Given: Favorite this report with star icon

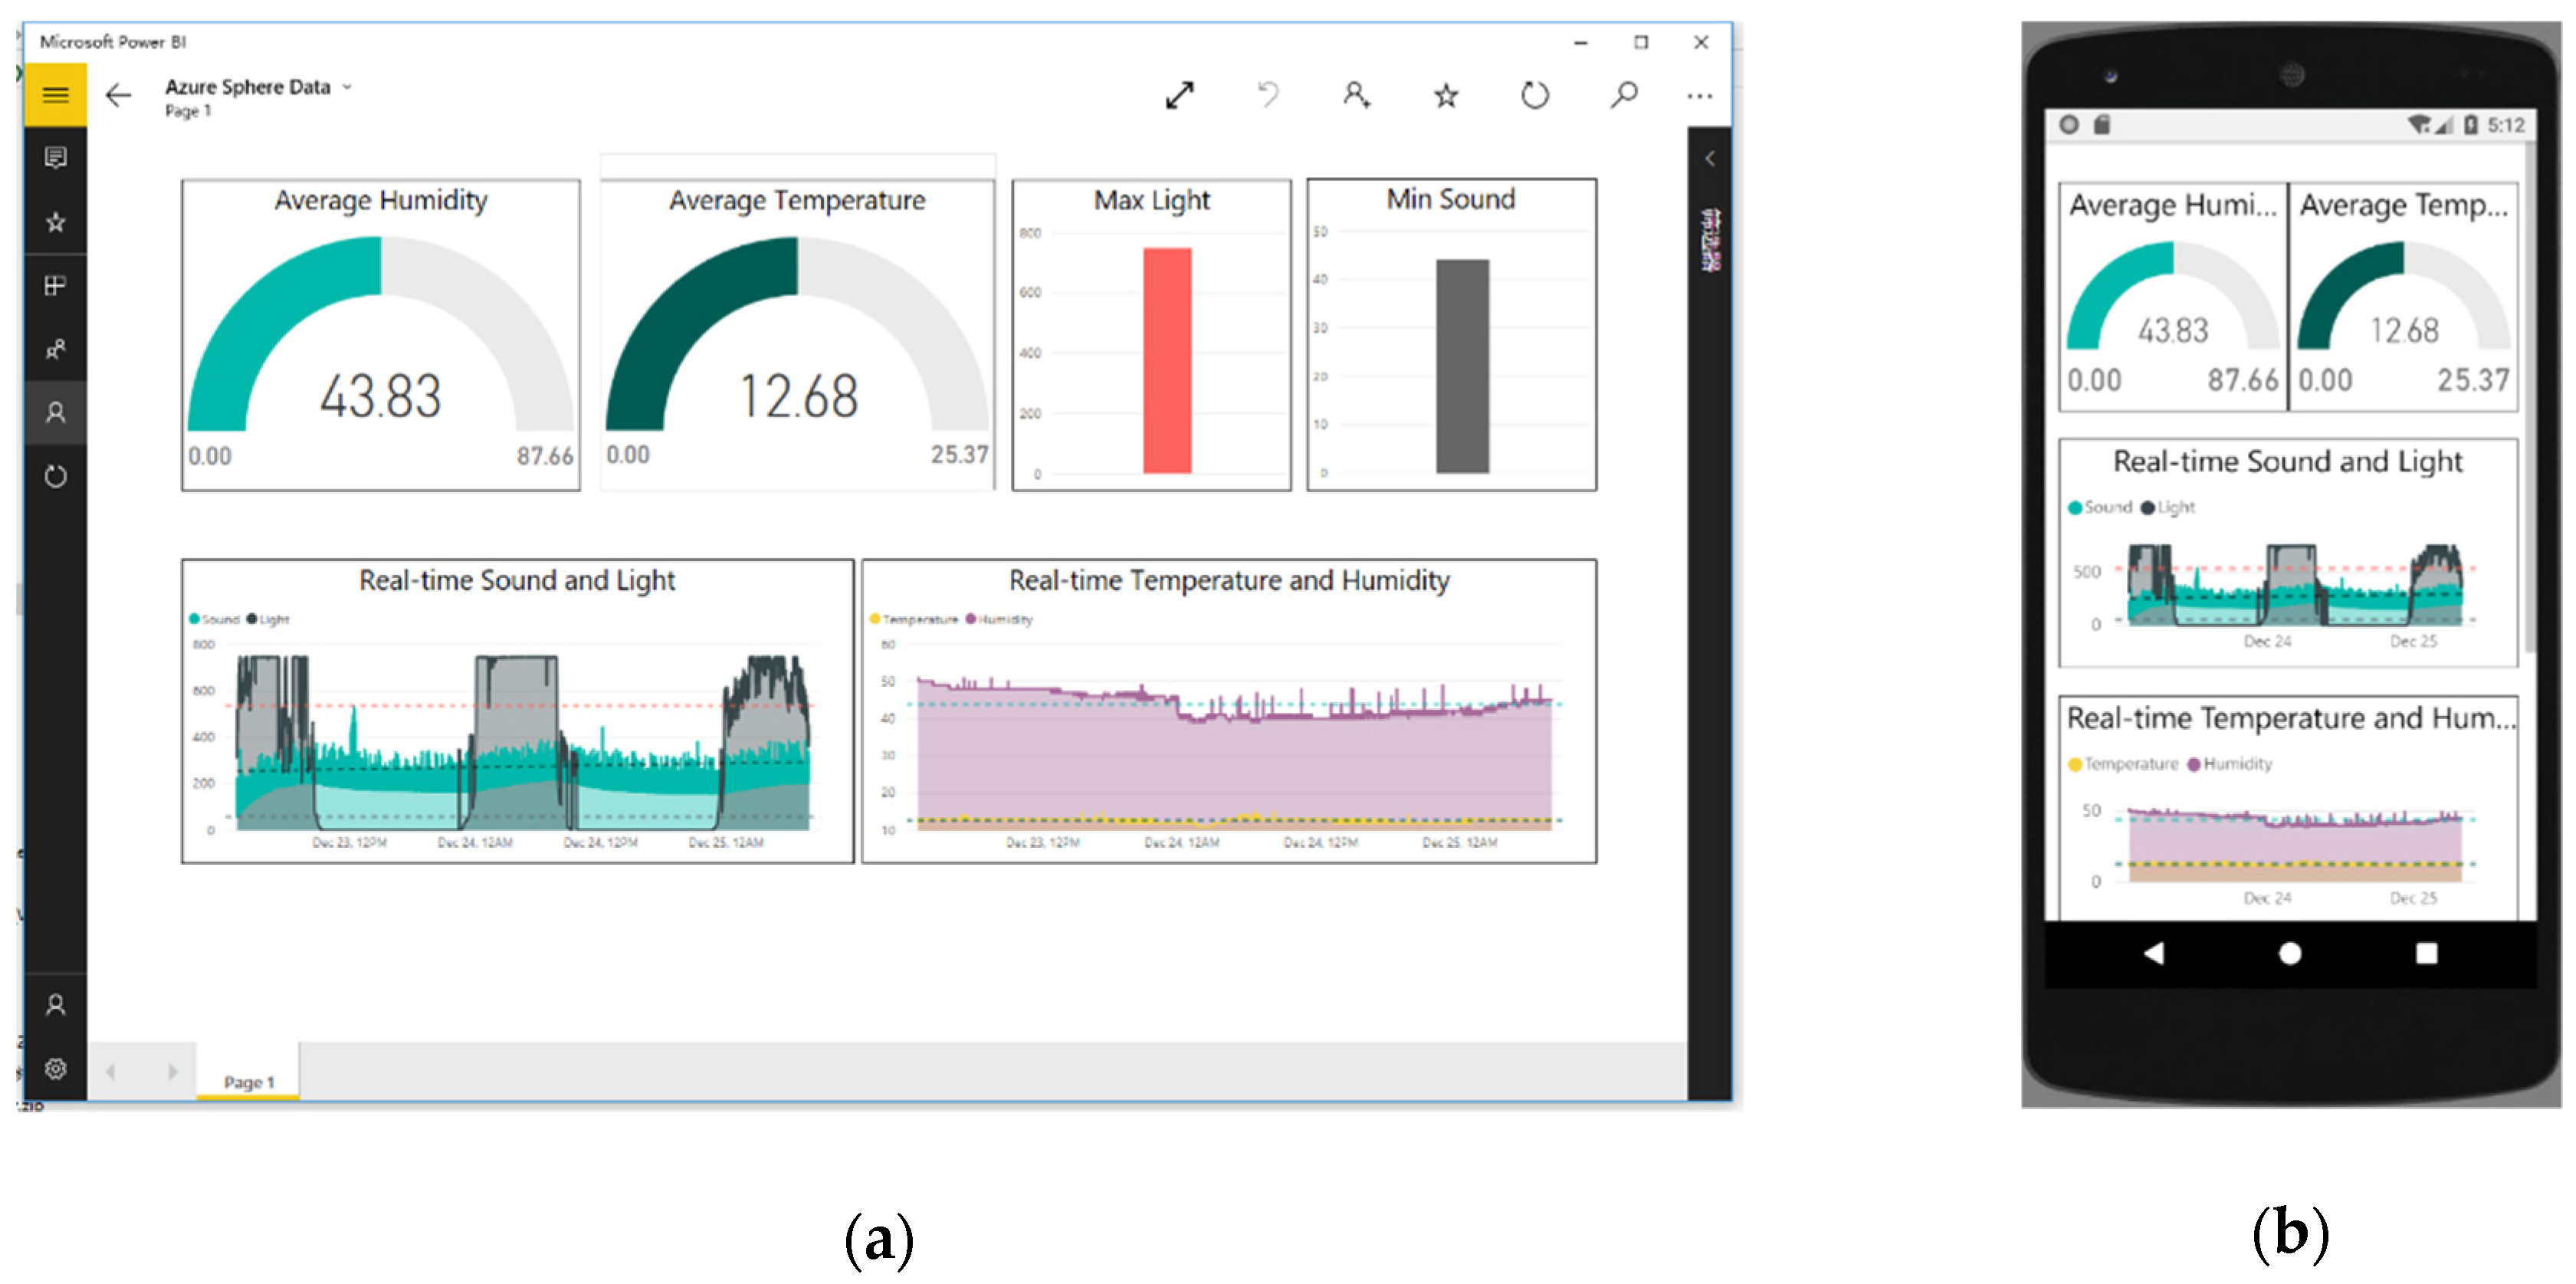Looking at the screenshot, I should point(1446,96).
